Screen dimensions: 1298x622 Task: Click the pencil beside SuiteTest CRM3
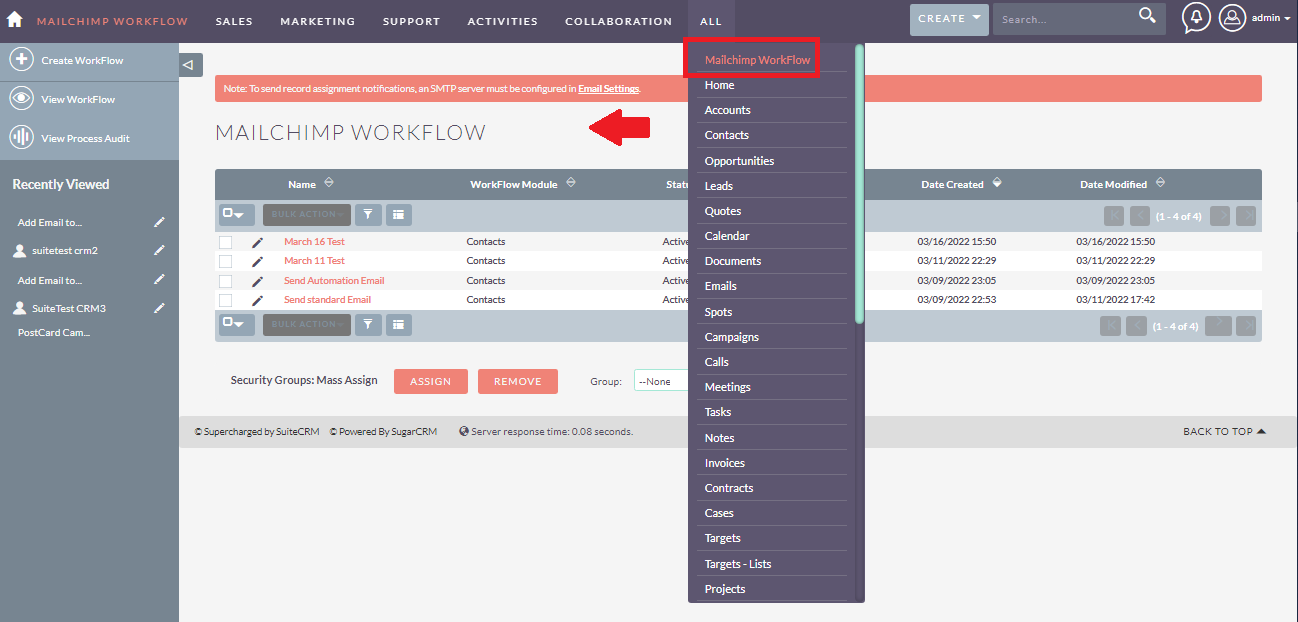pyautogui.click(x=159, y=308)
